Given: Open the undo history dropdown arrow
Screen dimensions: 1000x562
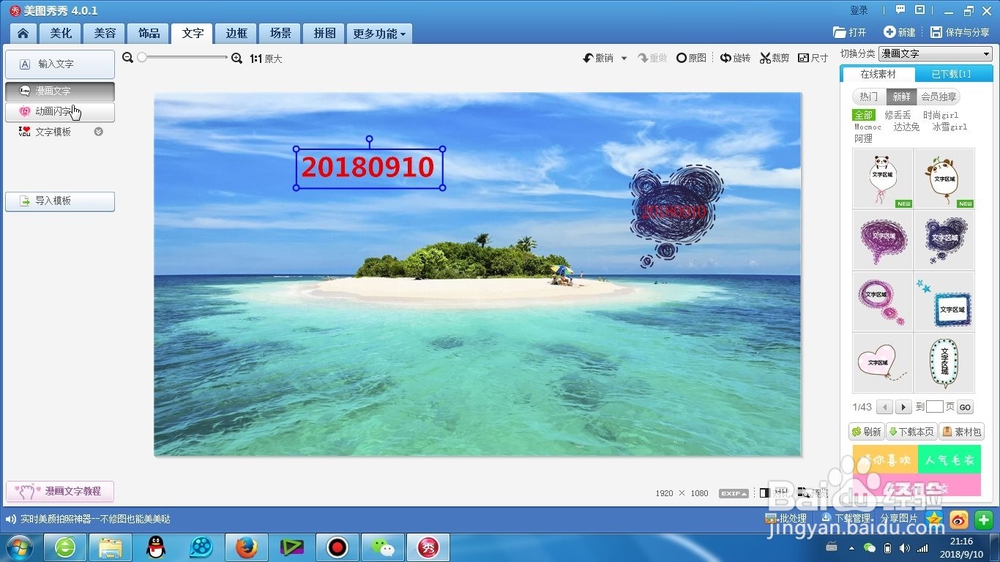Looking at the screenshot, I should (x=624, y=58).
